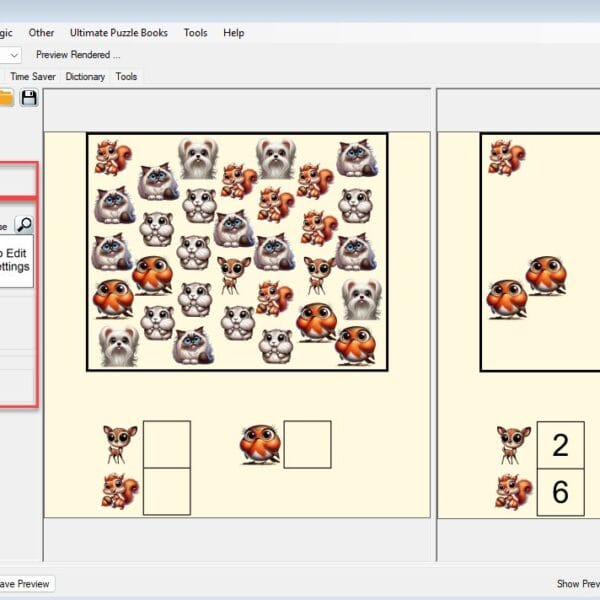Click the empty answer box beside the robin

point(307,445)
